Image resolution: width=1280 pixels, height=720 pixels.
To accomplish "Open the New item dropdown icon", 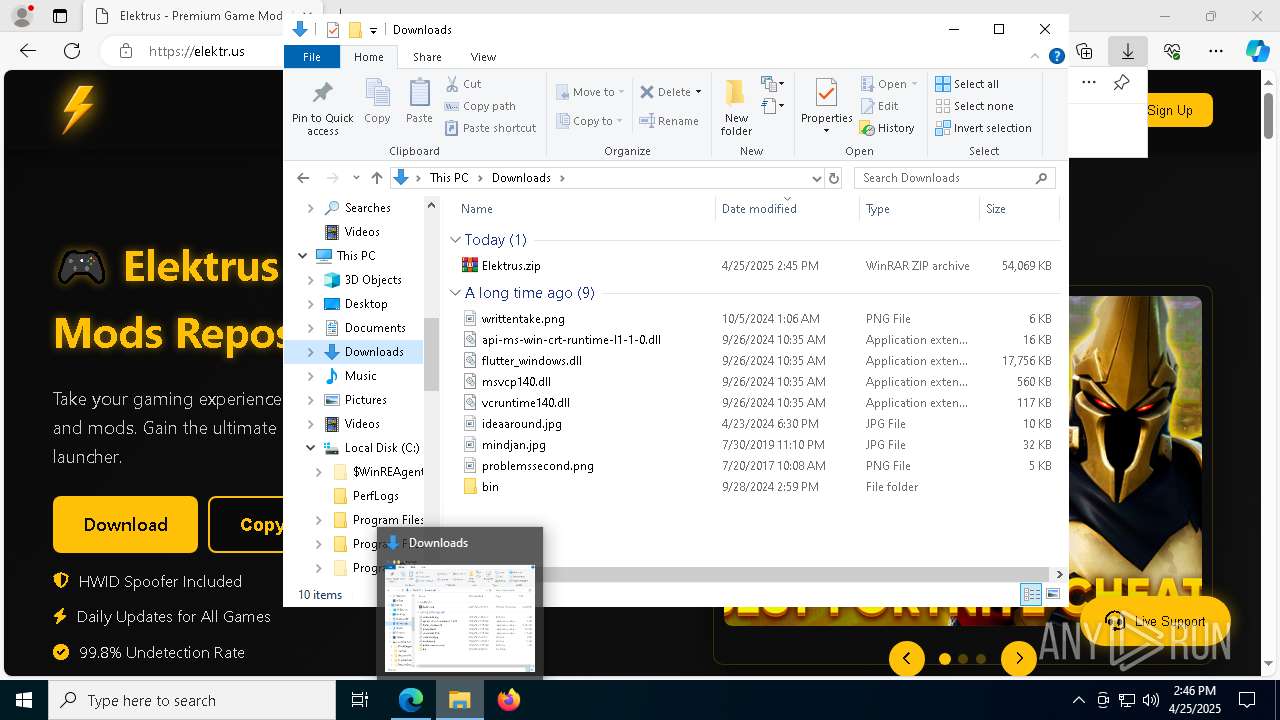I will [x=772, y=84].
